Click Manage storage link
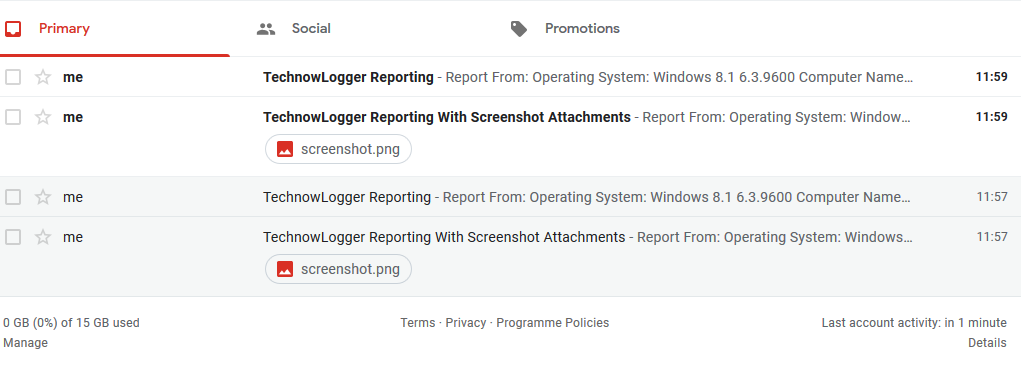Screen dimensions: 1021x385 [25, 343]
